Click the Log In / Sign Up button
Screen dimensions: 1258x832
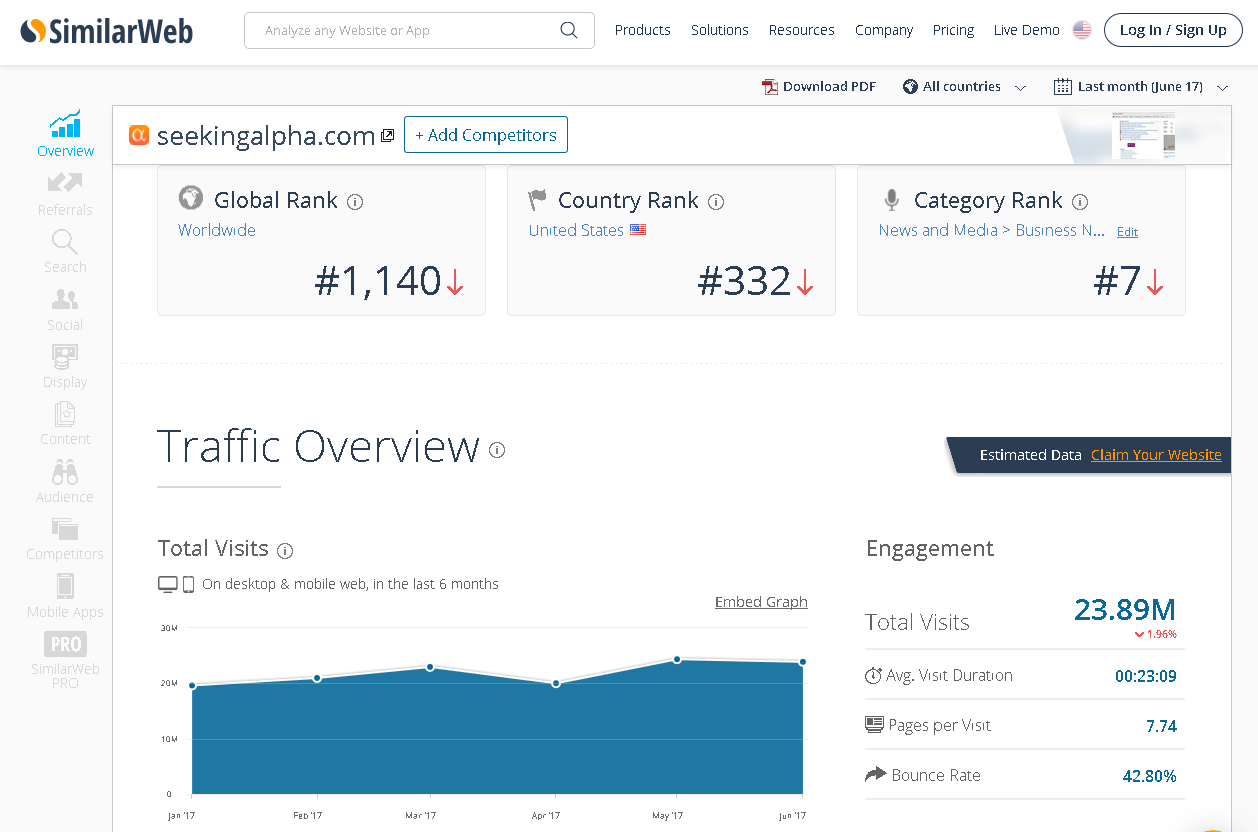click(x=1172, y=30)
